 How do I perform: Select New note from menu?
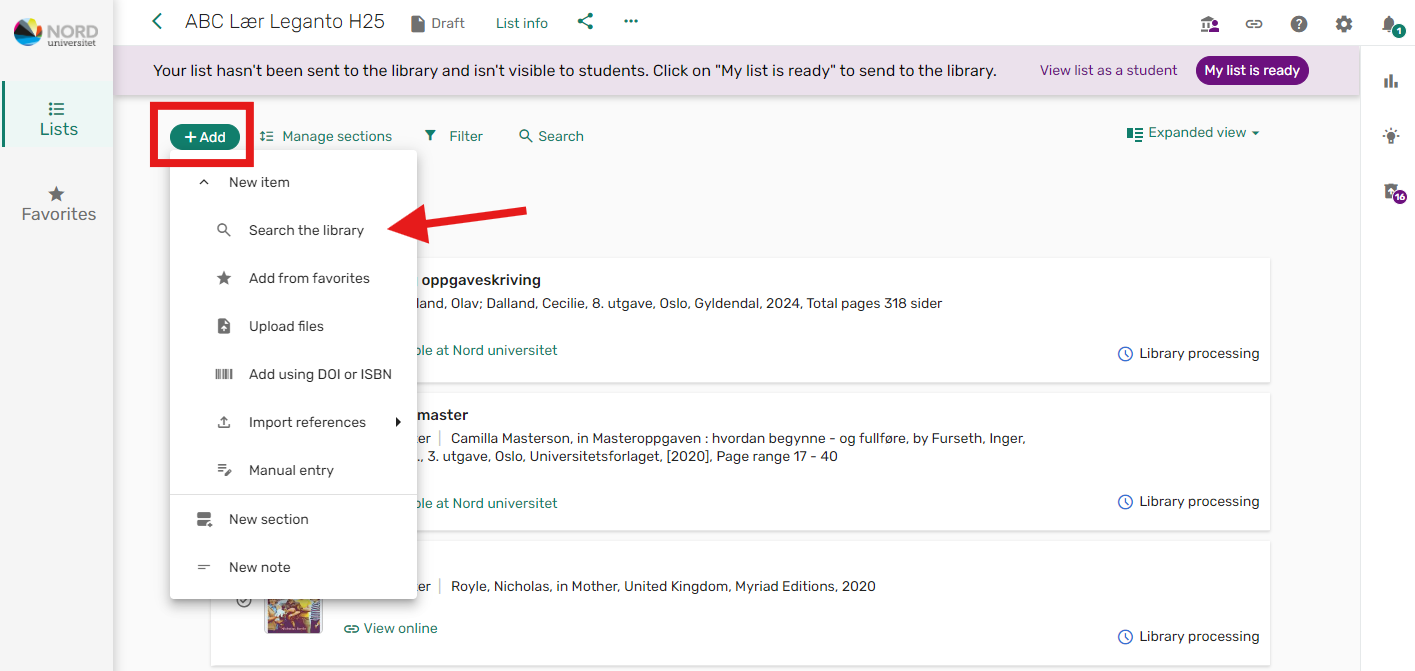tap(293, 567)
